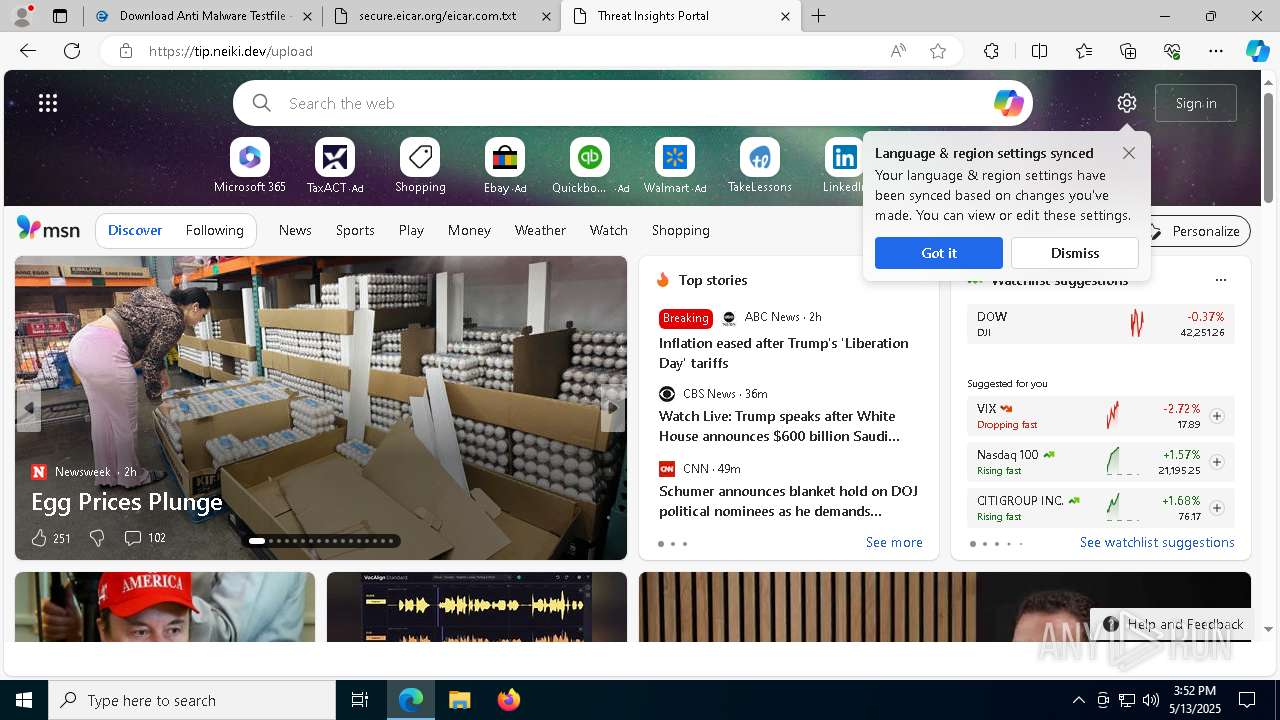Open the MSN app launcher grid

(x=48, y=103)
